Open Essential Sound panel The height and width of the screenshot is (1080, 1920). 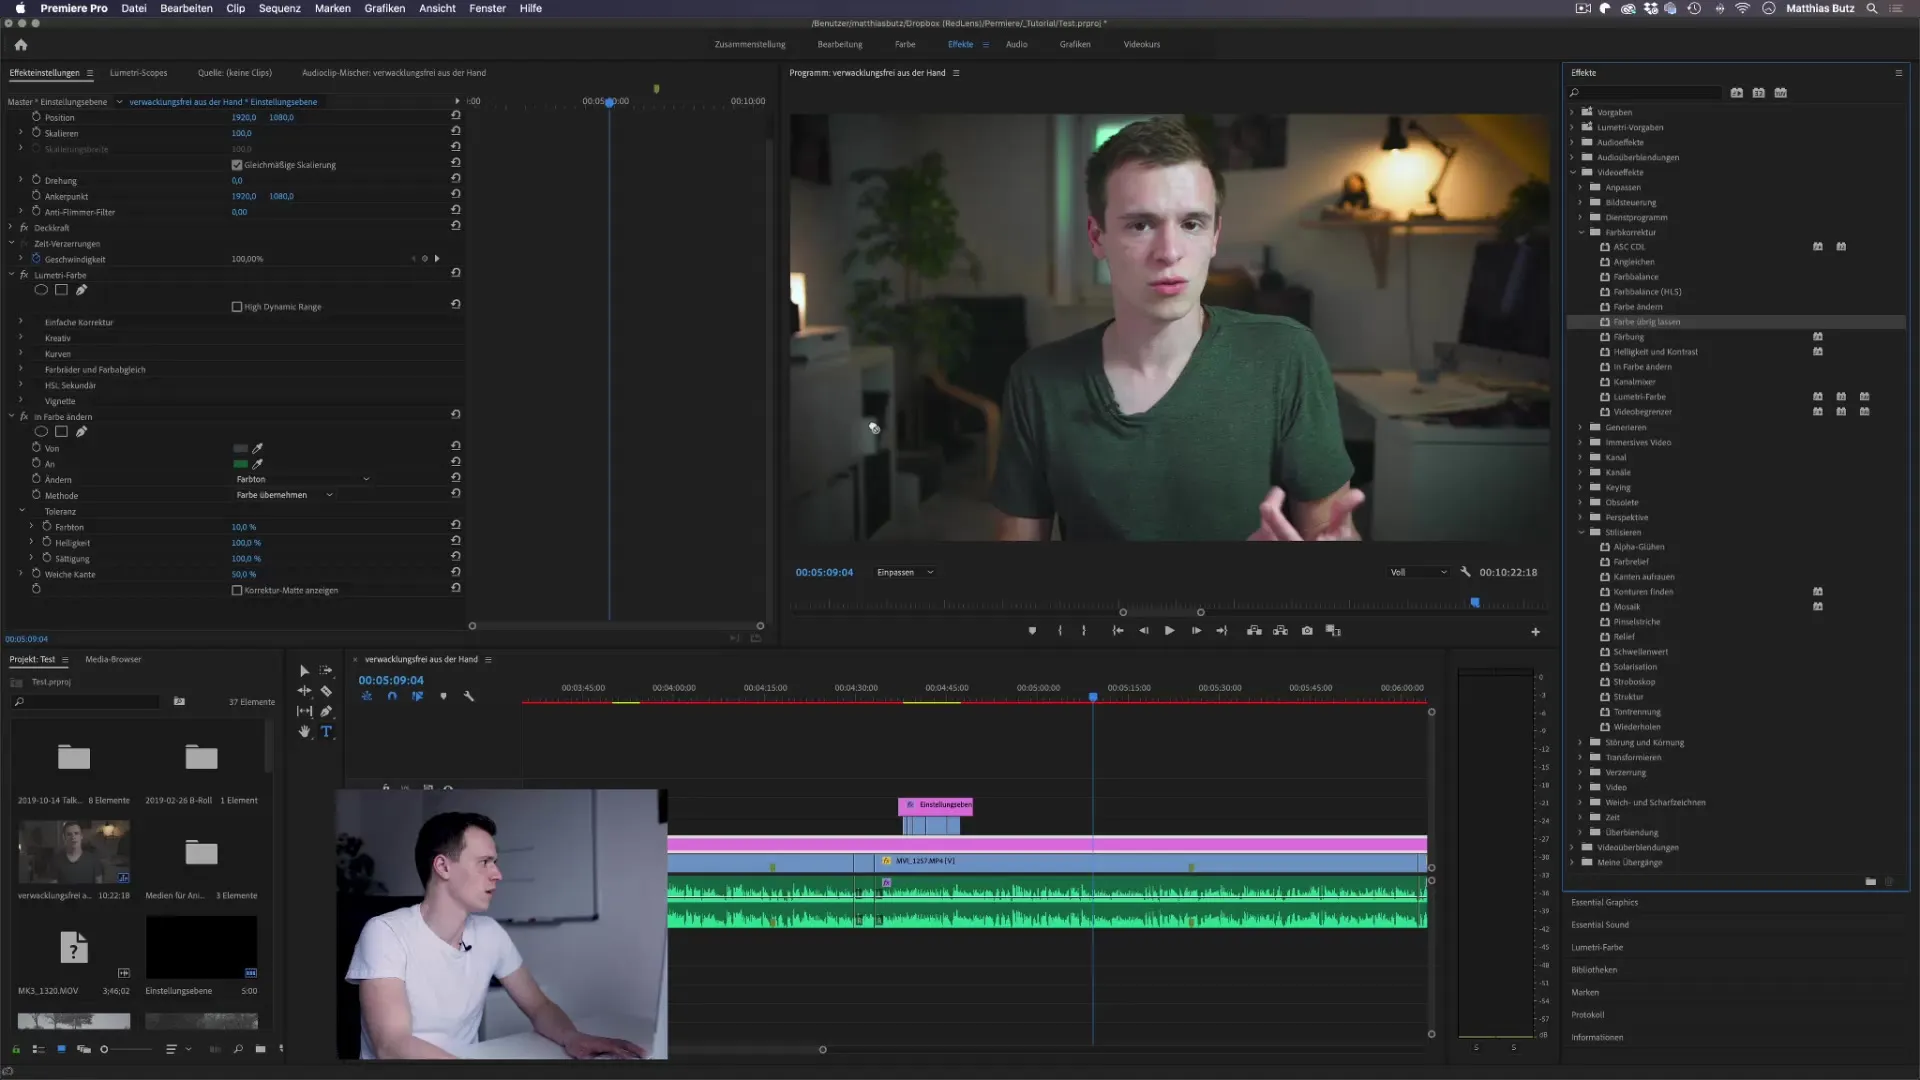pyautogui.click(x=1600, y=925)
